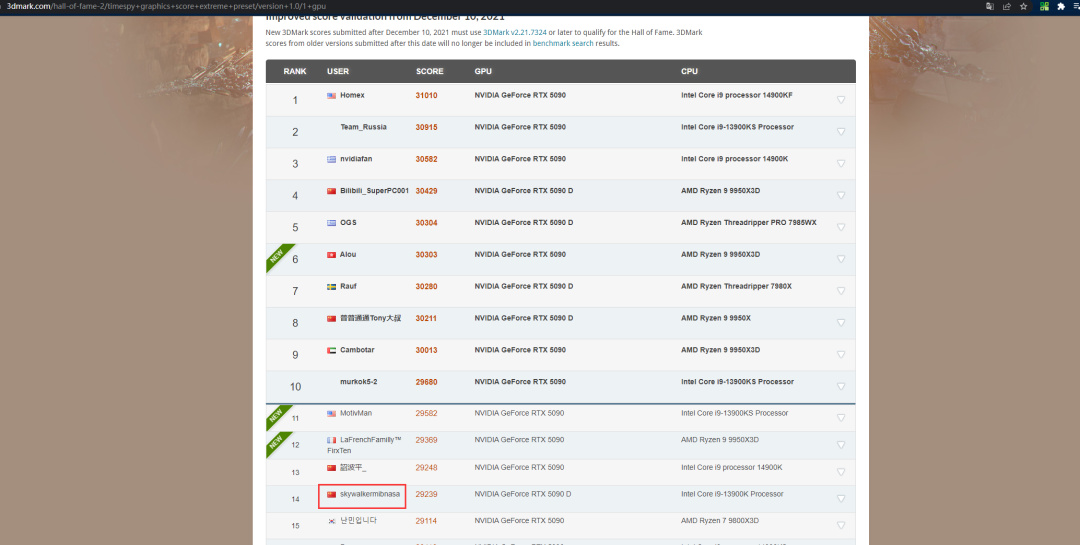Click the translate page icon in address bar

coord(990,6)
